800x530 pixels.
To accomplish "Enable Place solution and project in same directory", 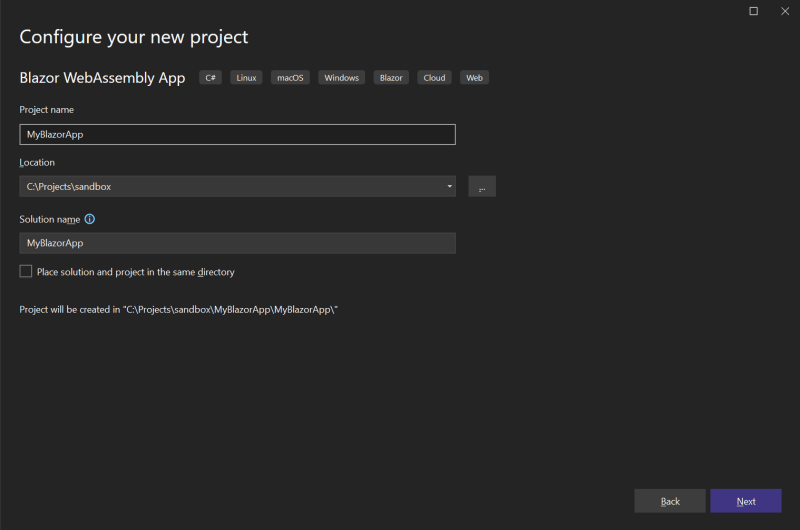I will point(26,271).
